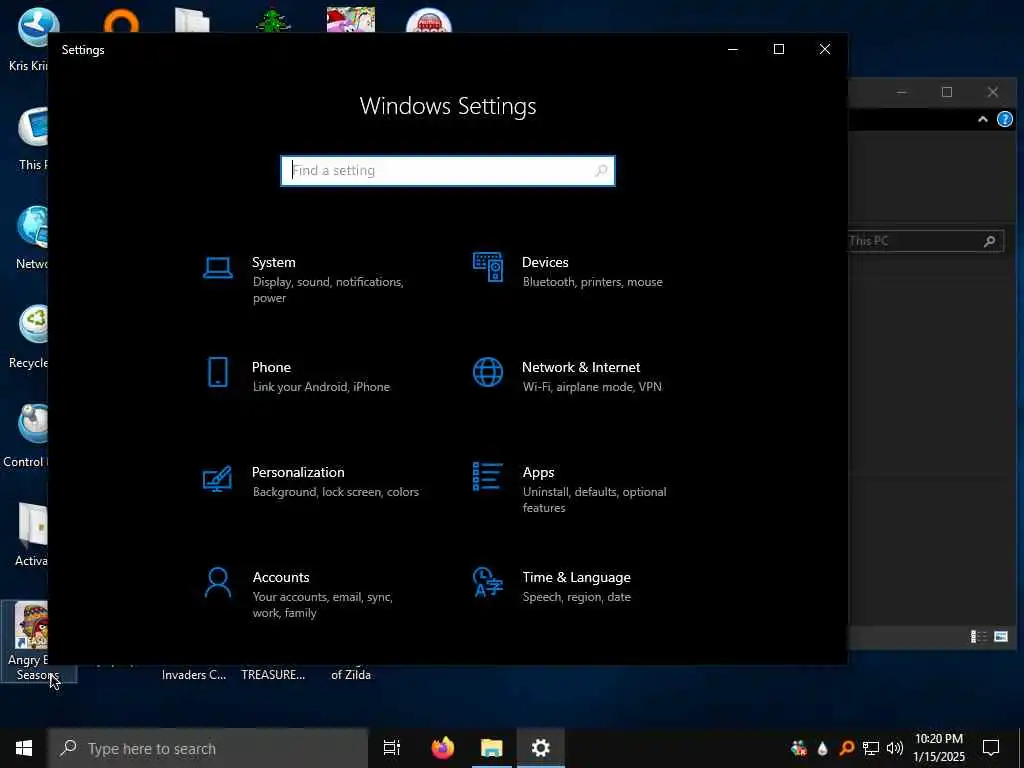Select the Control Panel desktop icon

tap(26, 436)
